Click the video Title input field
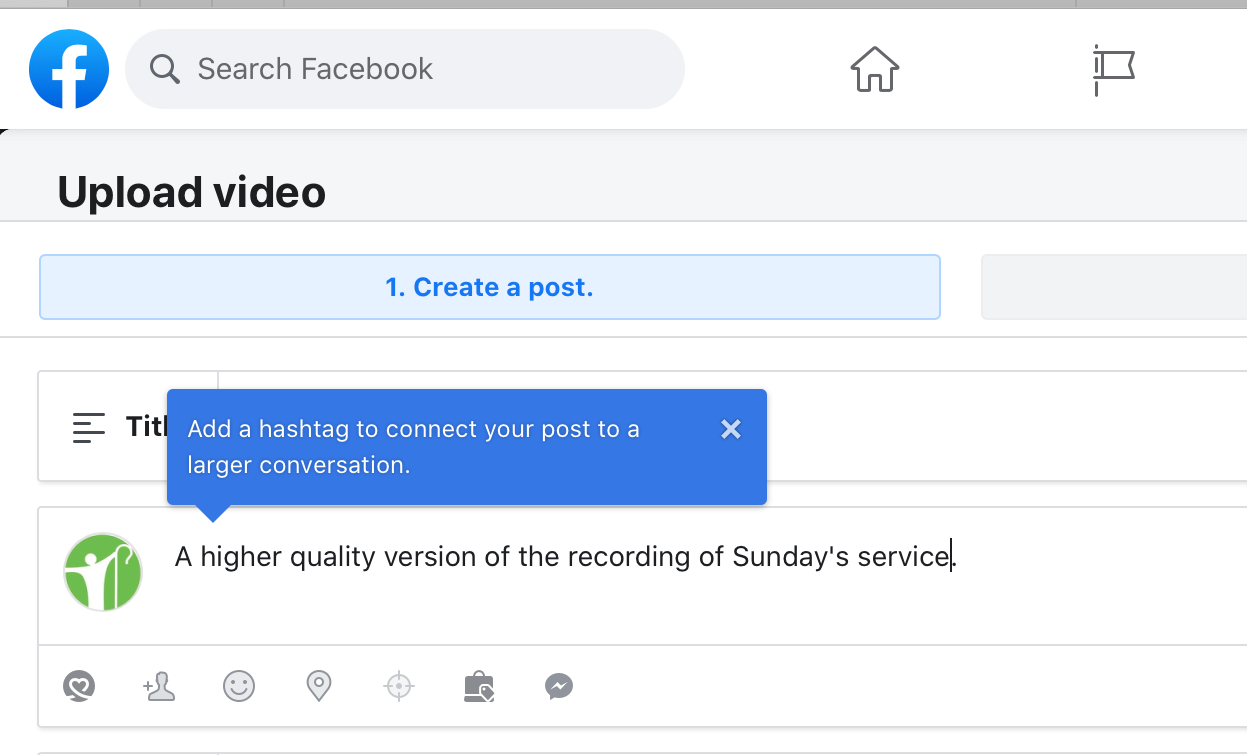Screen dimensions: 1247x755 [1000, 427]
